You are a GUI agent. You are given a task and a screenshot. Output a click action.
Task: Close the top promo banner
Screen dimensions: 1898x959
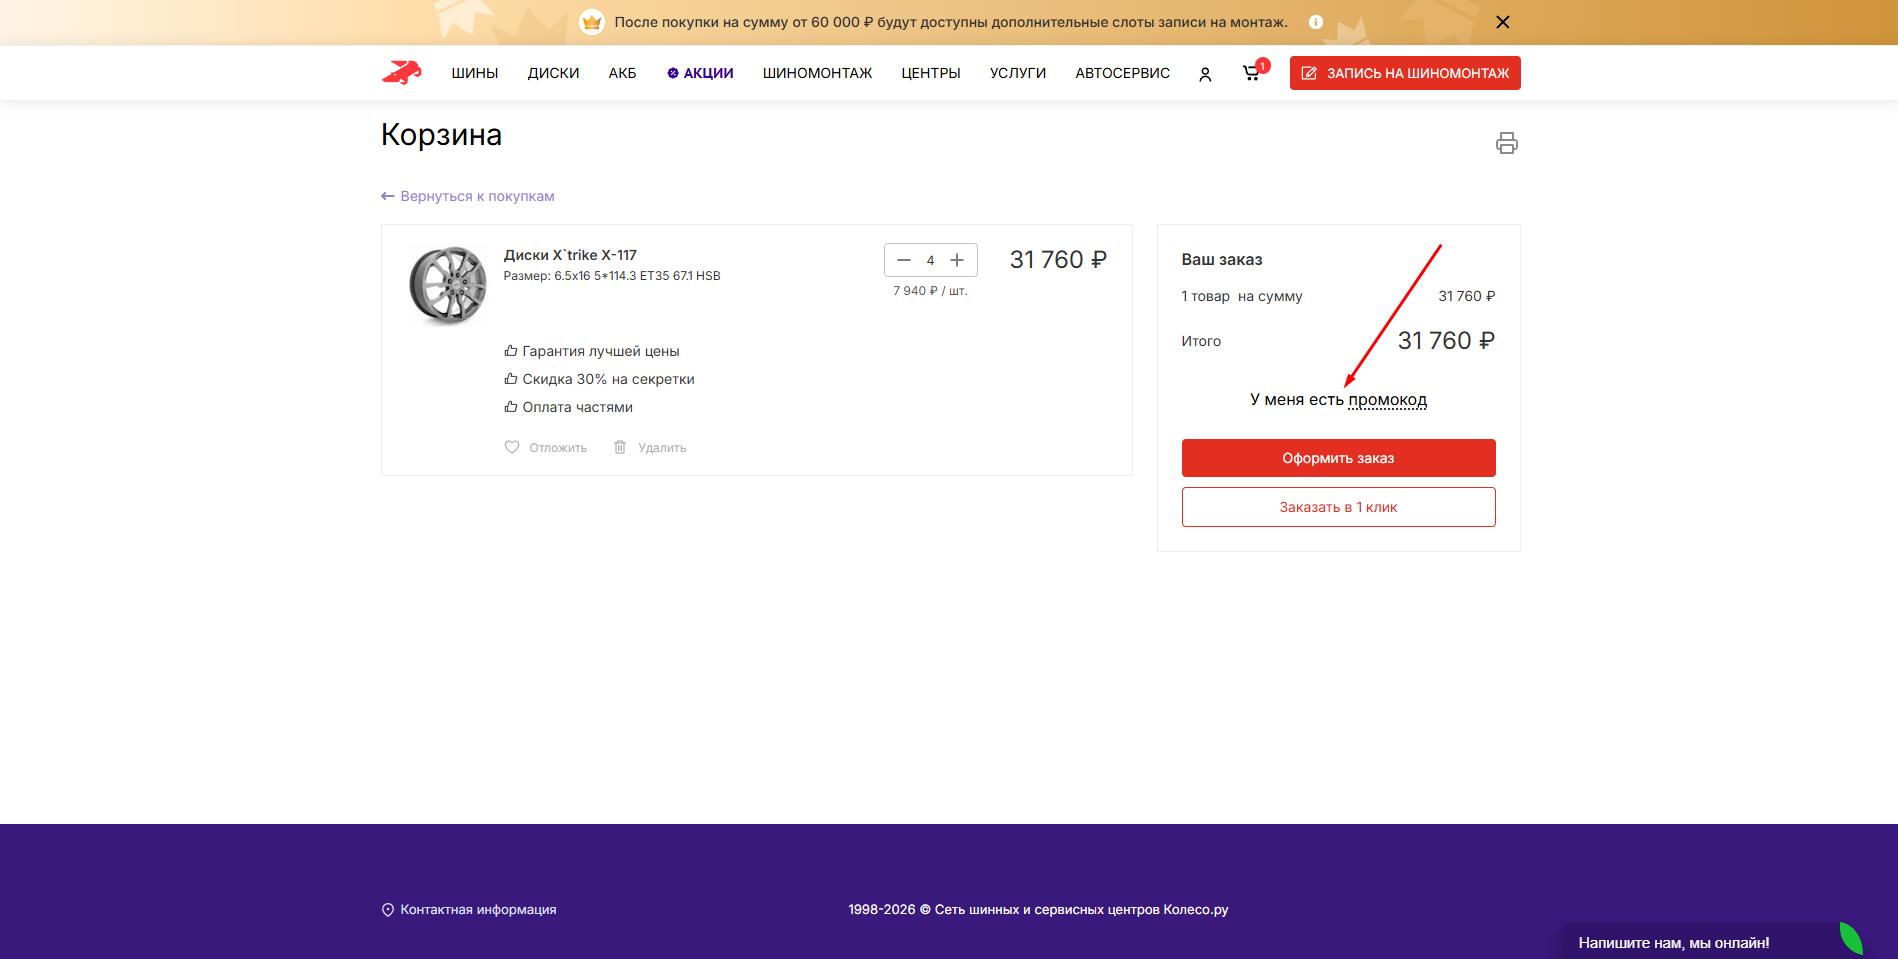[x=1502, y=22]
